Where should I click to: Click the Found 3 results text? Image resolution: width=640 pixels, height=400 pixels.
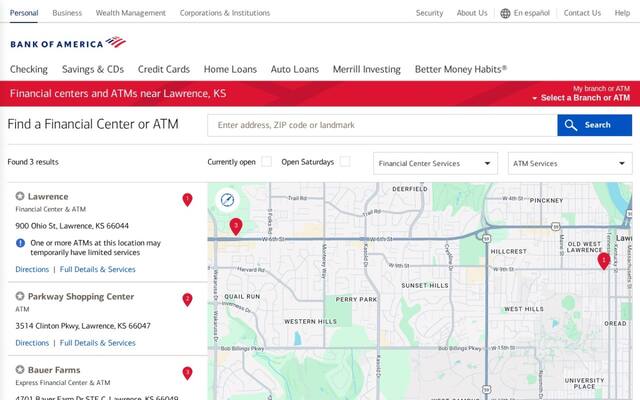(x=33, y=162)
